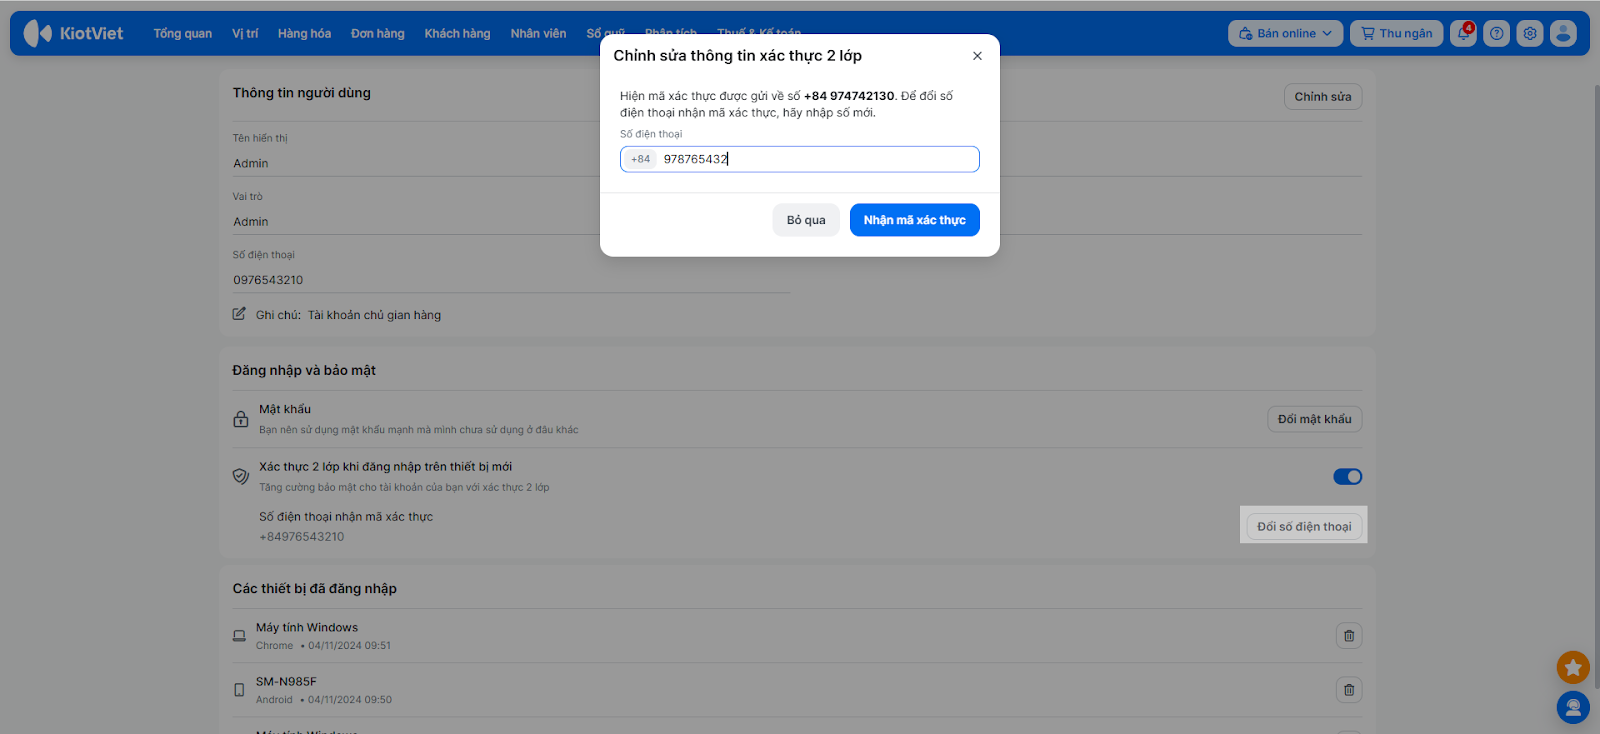Delete the Máy tính Windows device
The width and height of the screenshot is (1600, 734).
(1349, 636)
